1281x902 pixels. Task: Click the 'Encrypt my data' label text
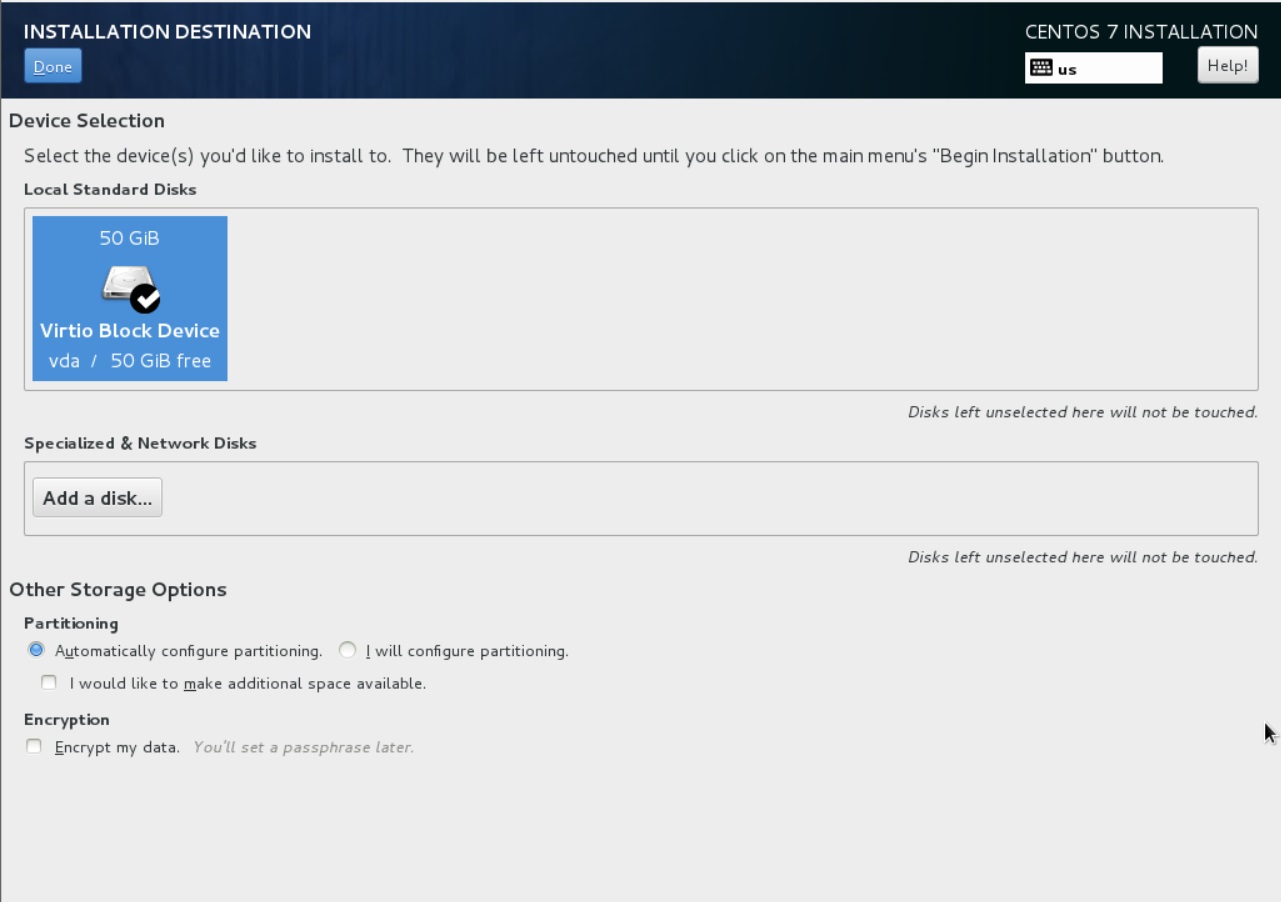(x=117, y=747)
